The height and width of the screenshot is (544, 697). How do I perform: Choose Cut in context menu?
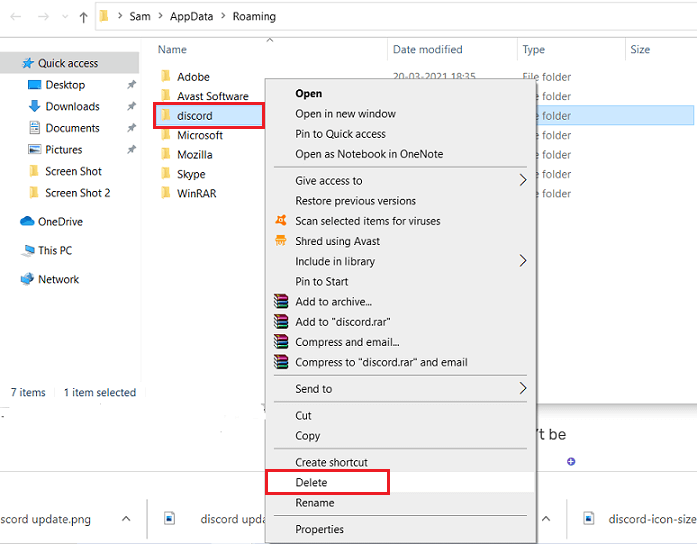pos(304,416)
